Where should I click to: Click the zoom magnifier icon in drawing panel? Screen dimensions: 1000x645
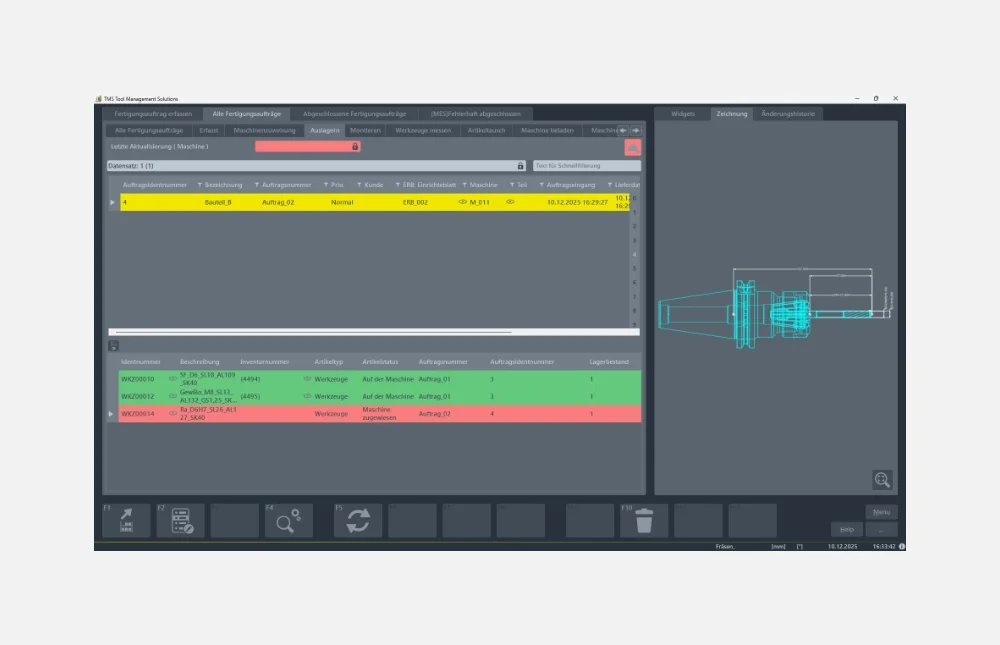click(x=881, y=479)
